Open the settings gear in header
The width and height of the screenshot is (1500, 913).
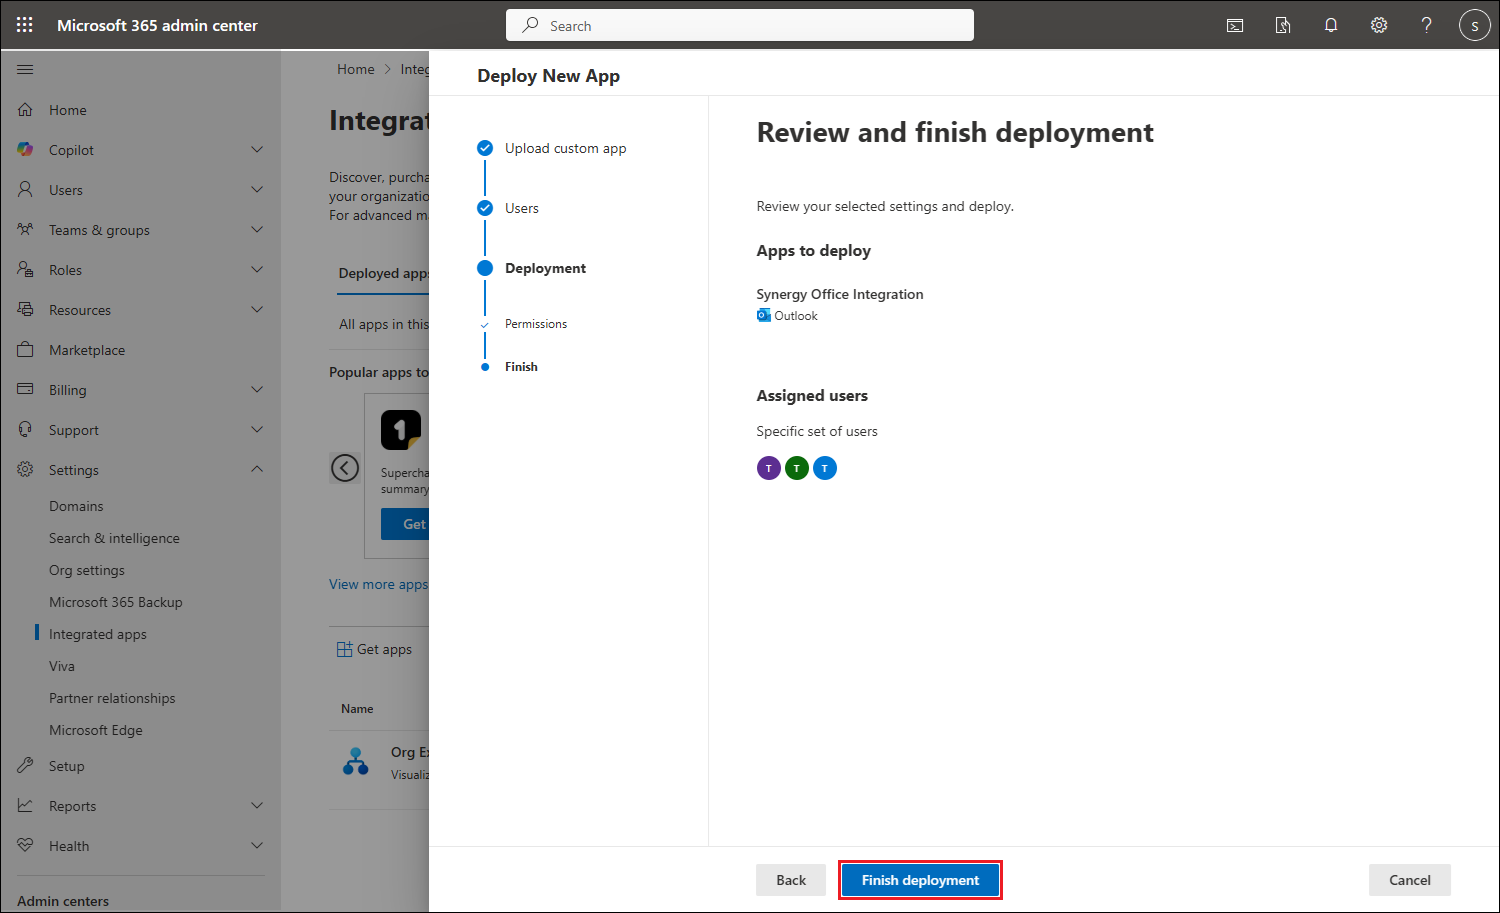(1379, 25)
